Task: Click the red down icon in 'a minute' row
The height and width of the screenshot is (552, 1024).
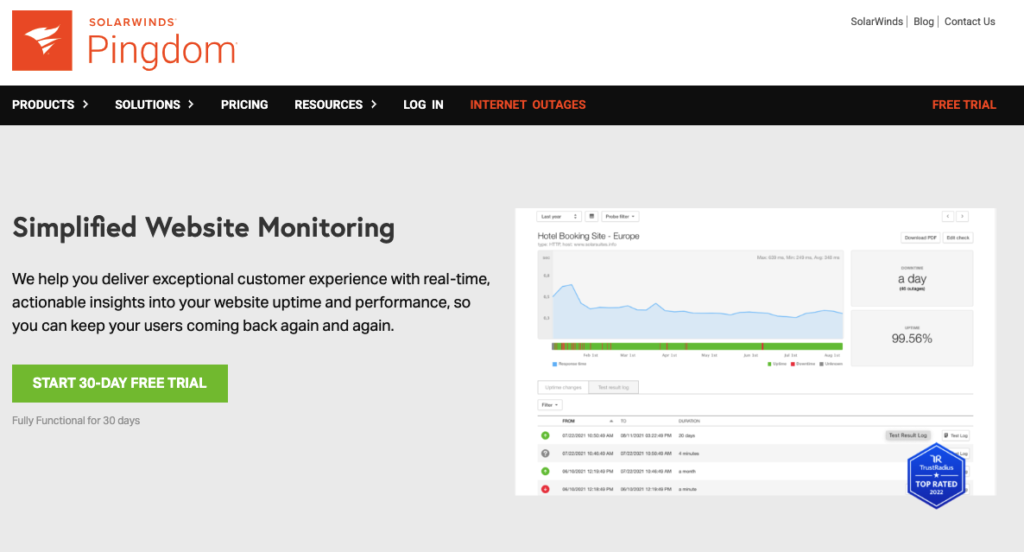Action: (x=545, y=489)
